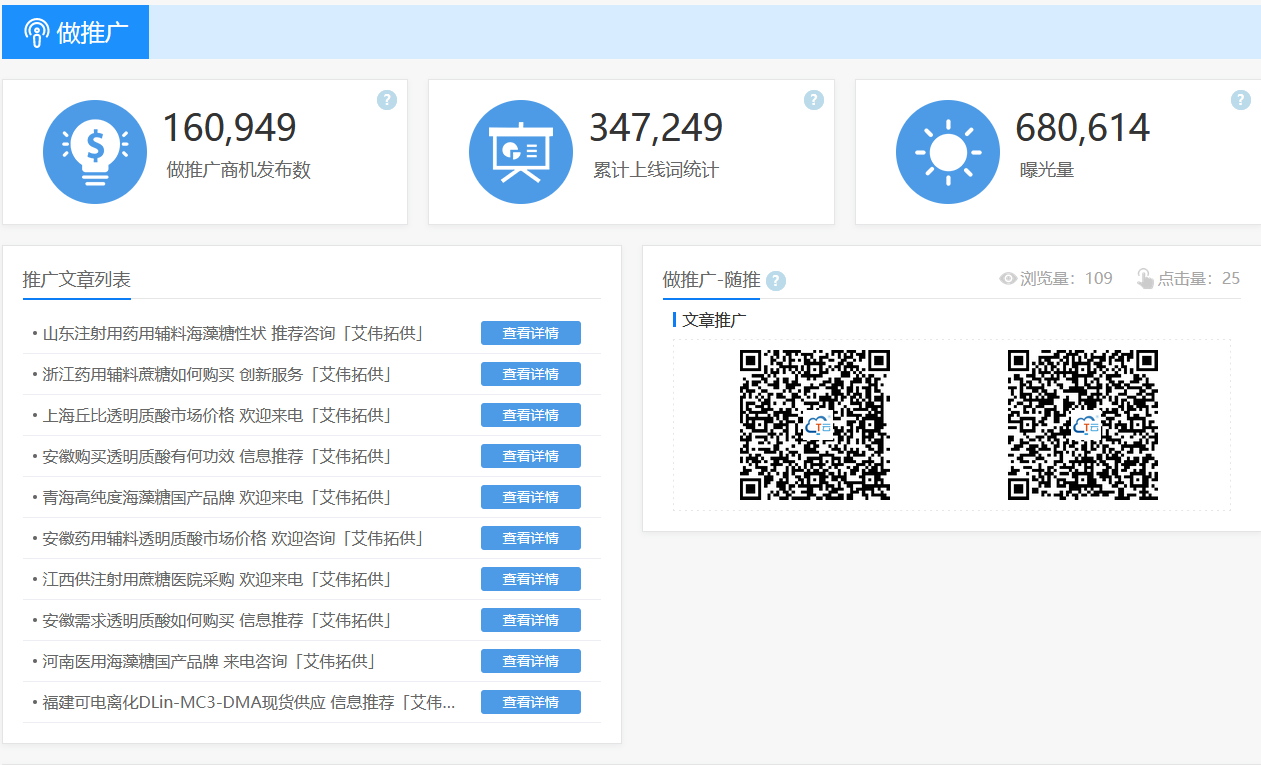
Task: Click the 累计上线词统计 label
Action: point(656,170)
